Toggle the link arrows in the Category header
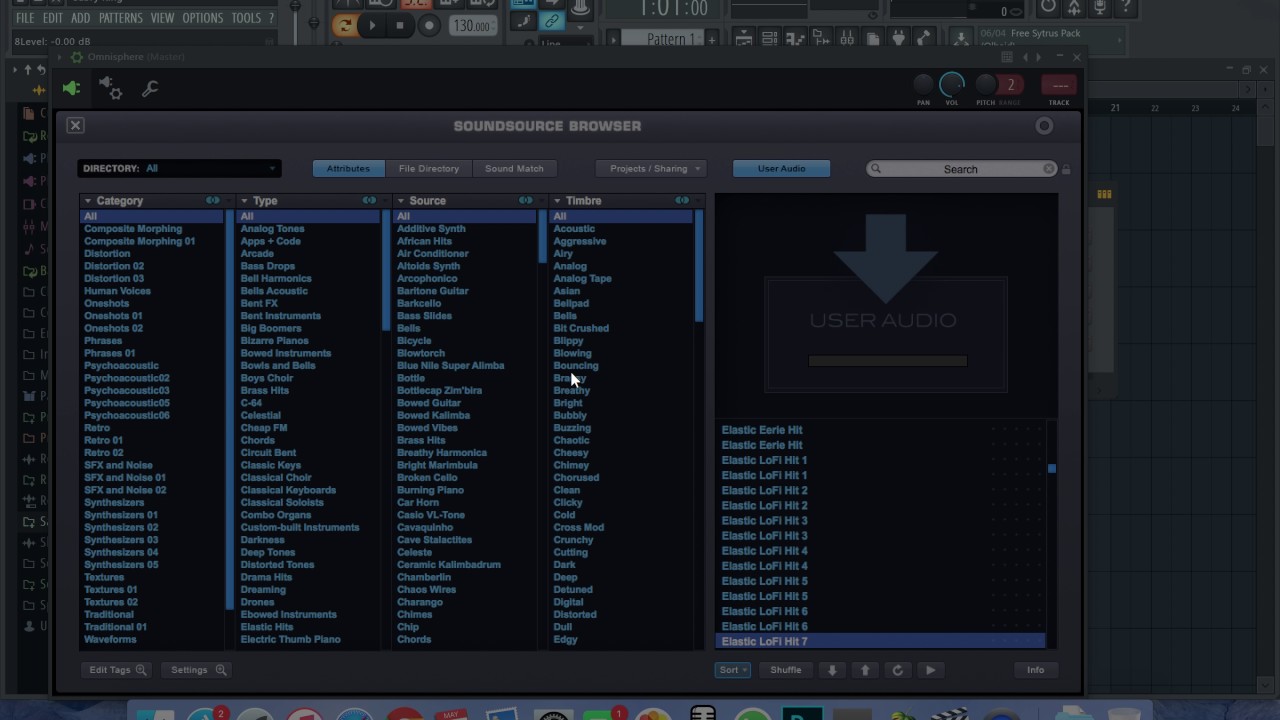1280x720 pixels. pos(212,201)
